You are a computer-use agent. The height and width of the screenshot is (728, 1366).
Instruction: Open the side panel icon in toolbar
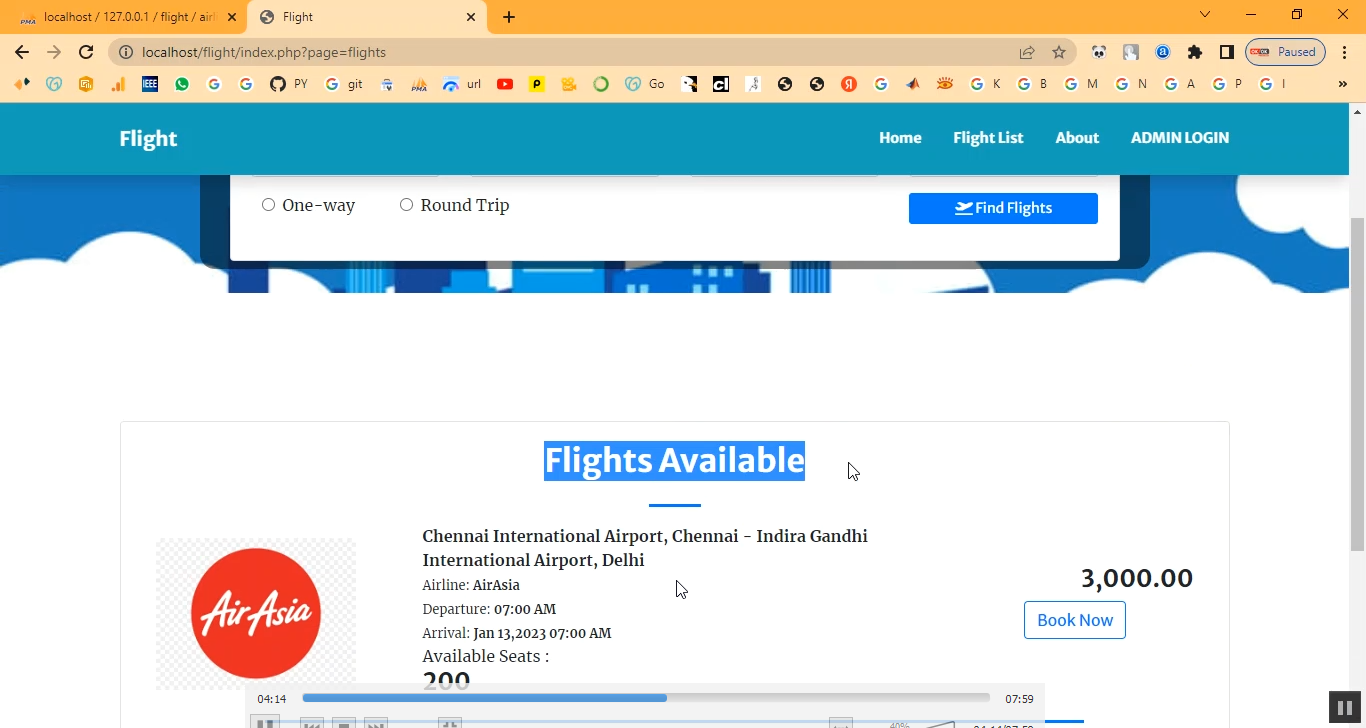click(x=1226, y=52)
